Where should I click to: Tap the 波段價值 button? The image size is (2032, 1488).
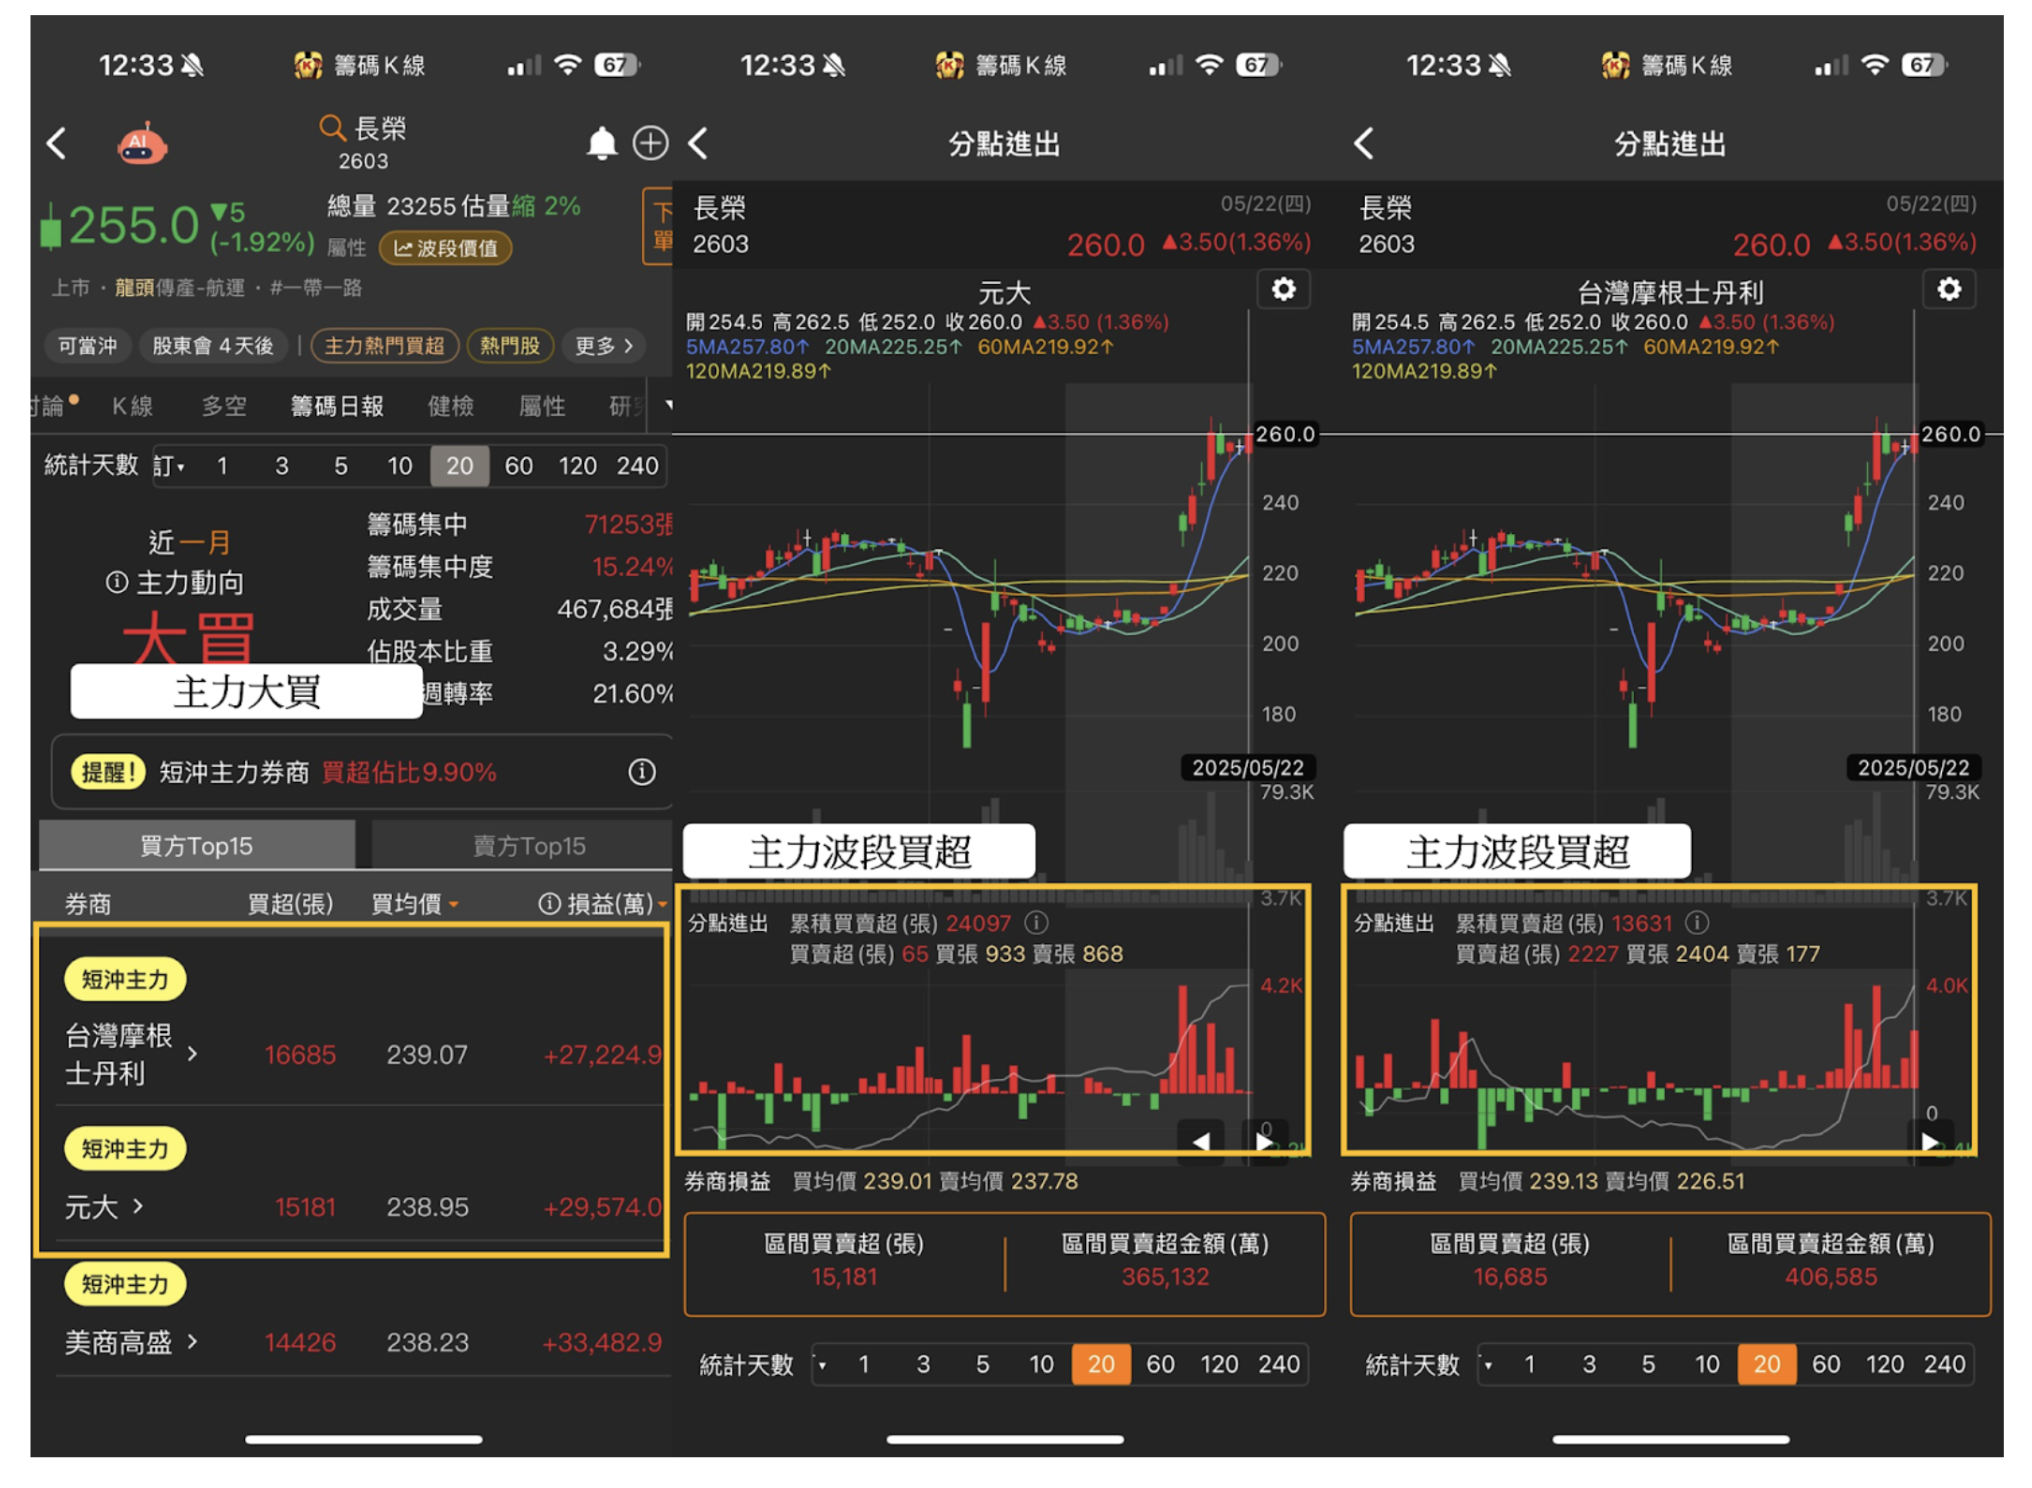pyautogui.click(x=446, y=248)
